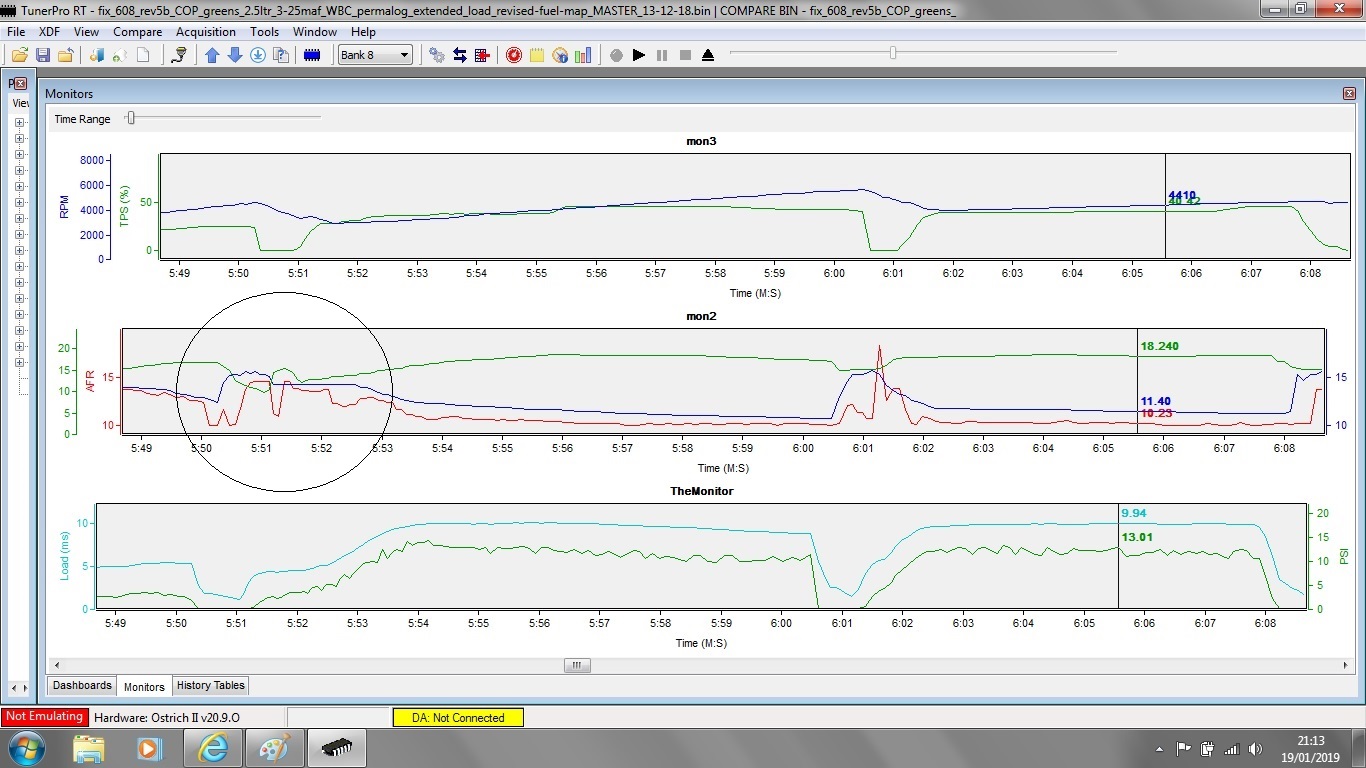Click the Hardware: Ostrich II status text
The width and height of the screenshot is (1366, 768).
(166, 717)
